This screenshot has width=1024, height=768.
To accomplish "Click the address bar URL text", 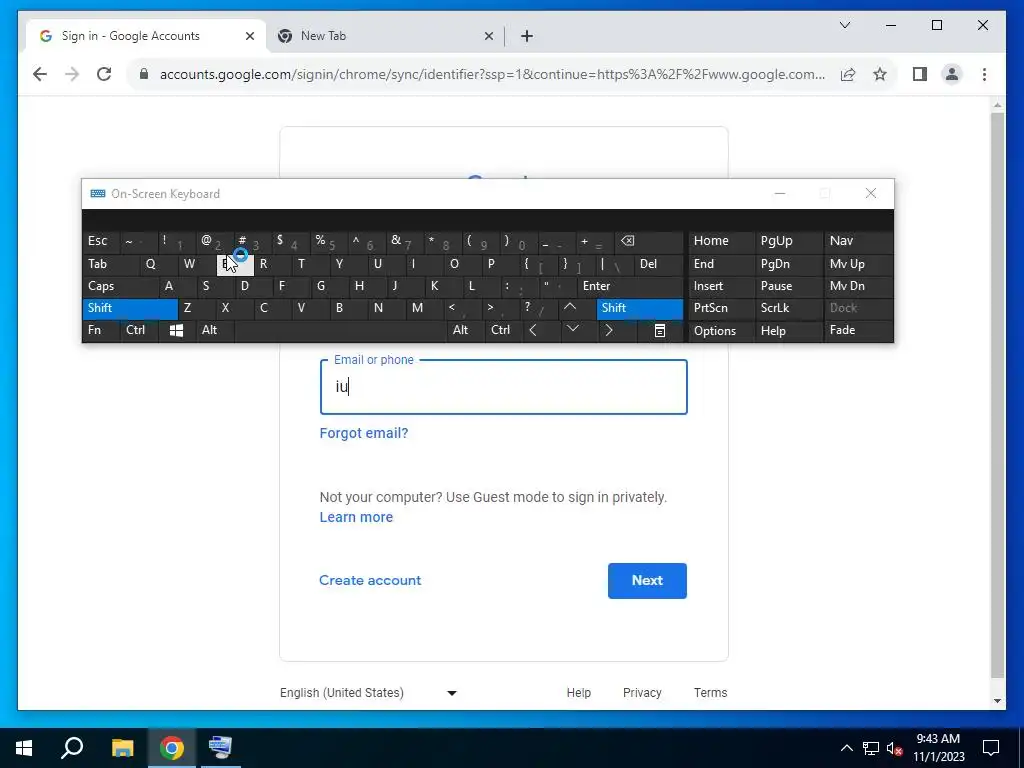I will click(x=492, y=74).
